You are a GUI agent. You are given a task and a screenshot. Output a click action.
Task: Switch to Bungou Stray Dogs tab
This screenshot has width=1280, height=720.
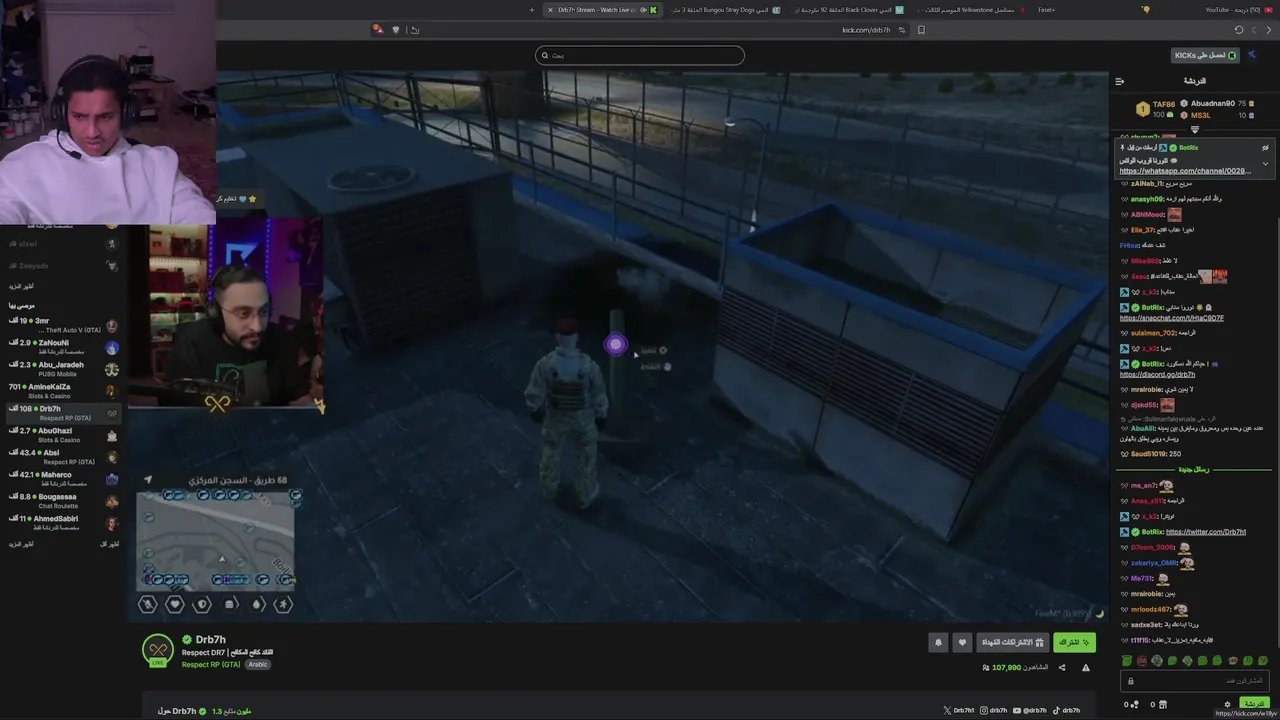pos(726,10)
